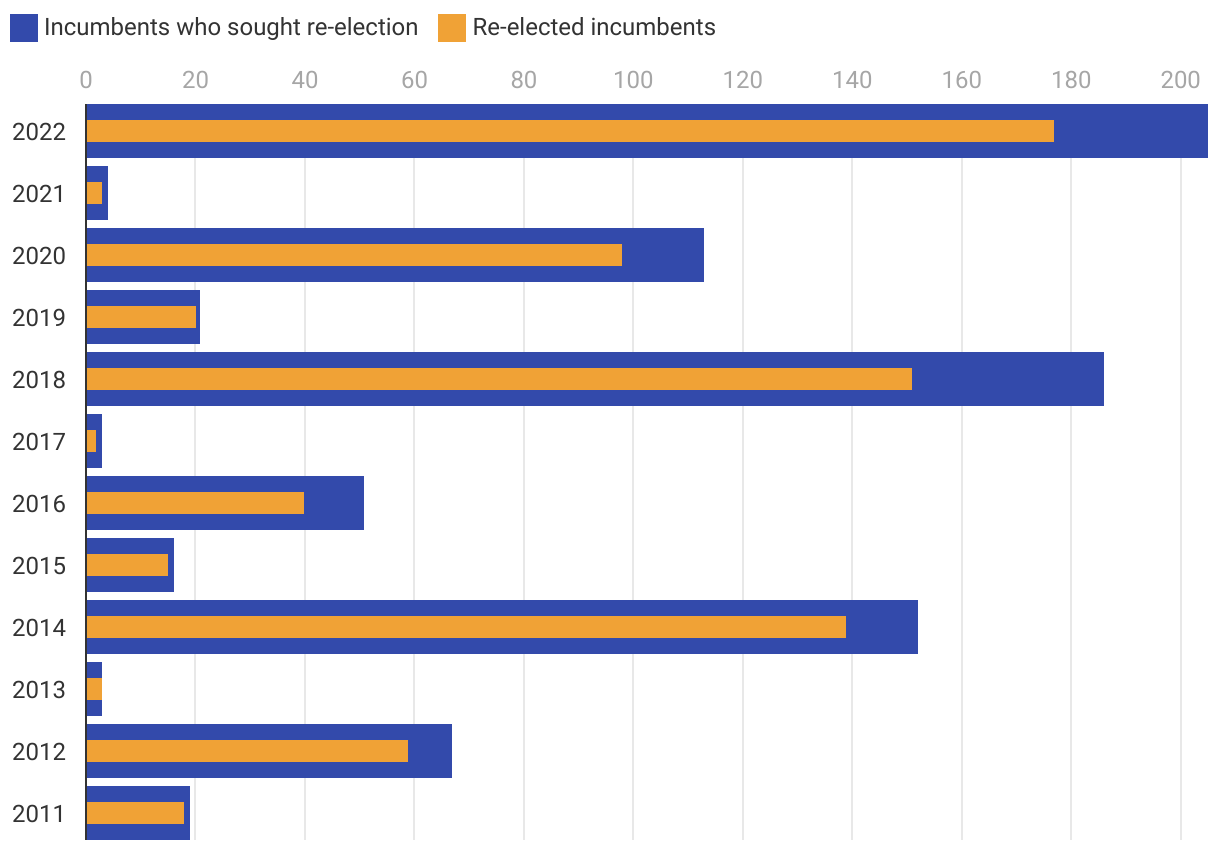
Task: Click the 100 tick on the value axis
Action: (633, 80)
